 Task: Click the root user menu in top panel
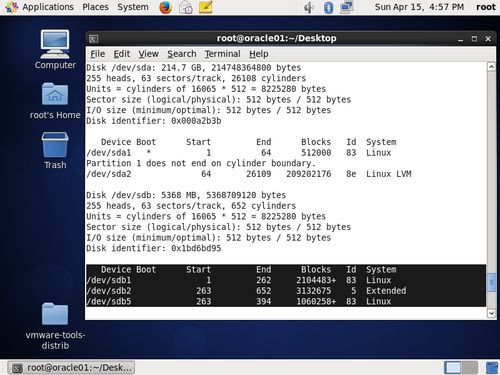[486, 7]
